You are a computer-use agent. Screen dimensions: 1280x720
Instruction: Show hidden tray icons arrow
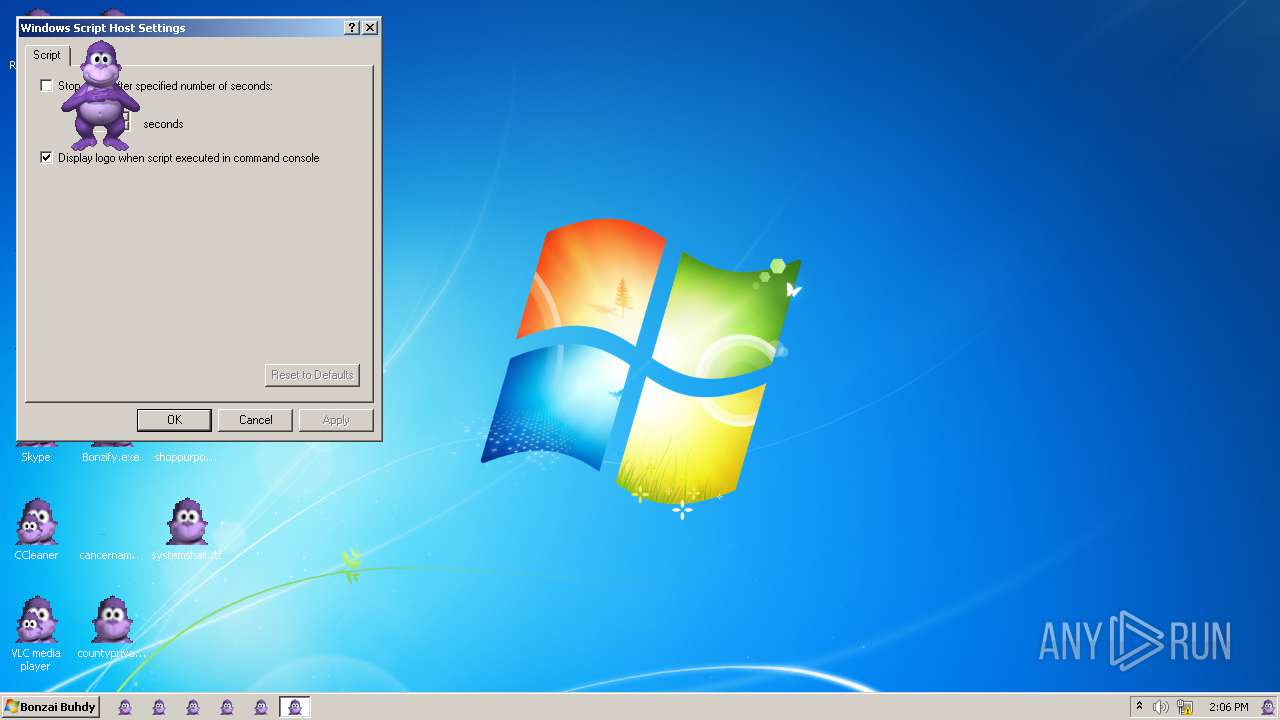[x=1139, y=707]
